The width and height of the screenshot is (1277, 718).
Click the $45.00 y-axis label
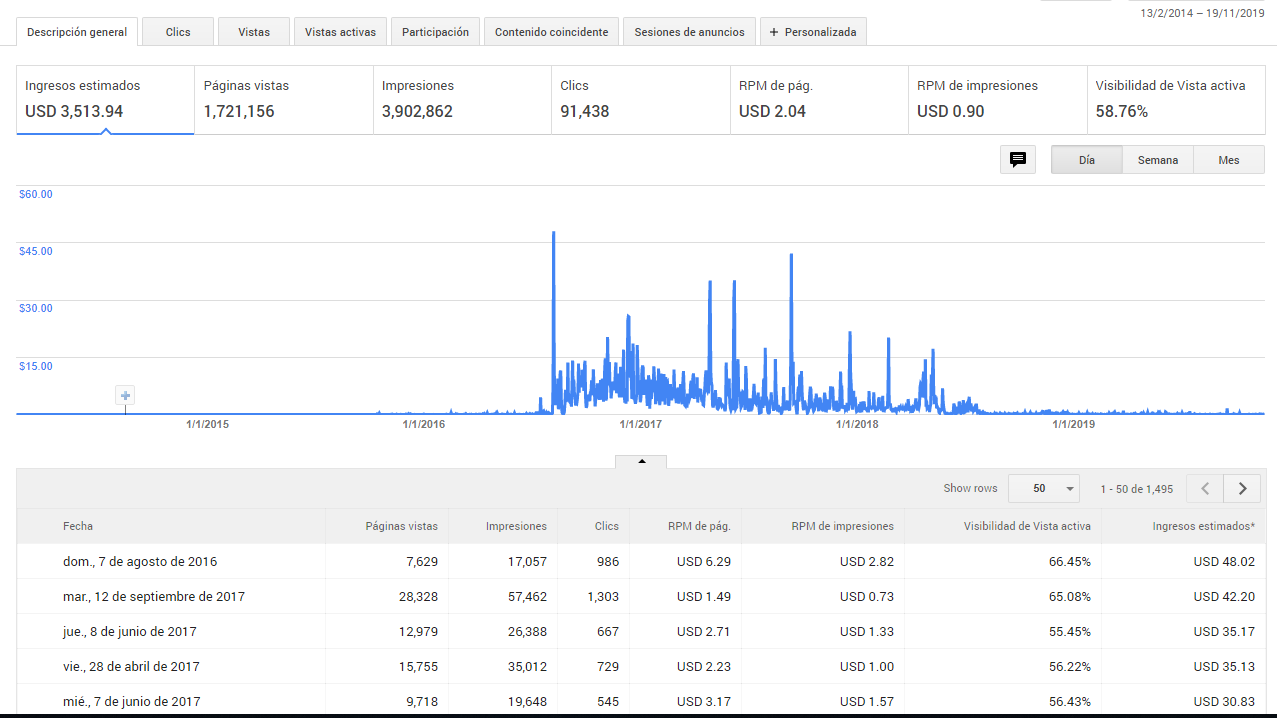point(36,251)
